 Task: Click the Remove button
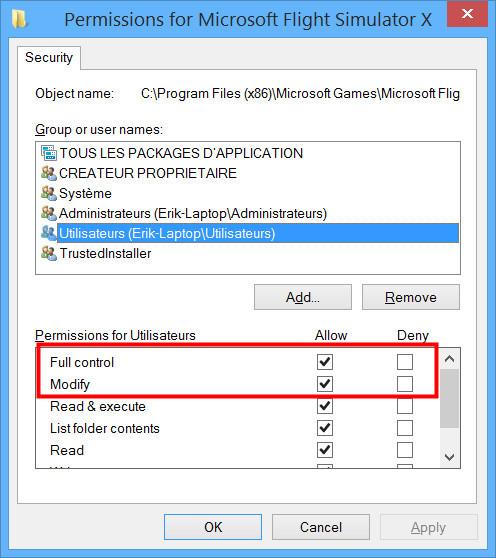(x=411, y=297)
